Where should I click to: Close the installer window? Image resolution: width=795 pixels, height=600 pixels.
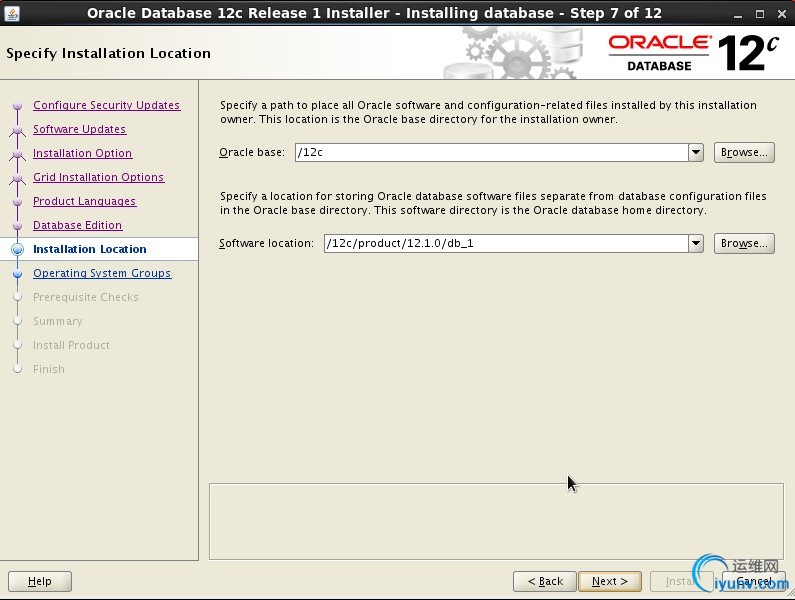(782, 14)
